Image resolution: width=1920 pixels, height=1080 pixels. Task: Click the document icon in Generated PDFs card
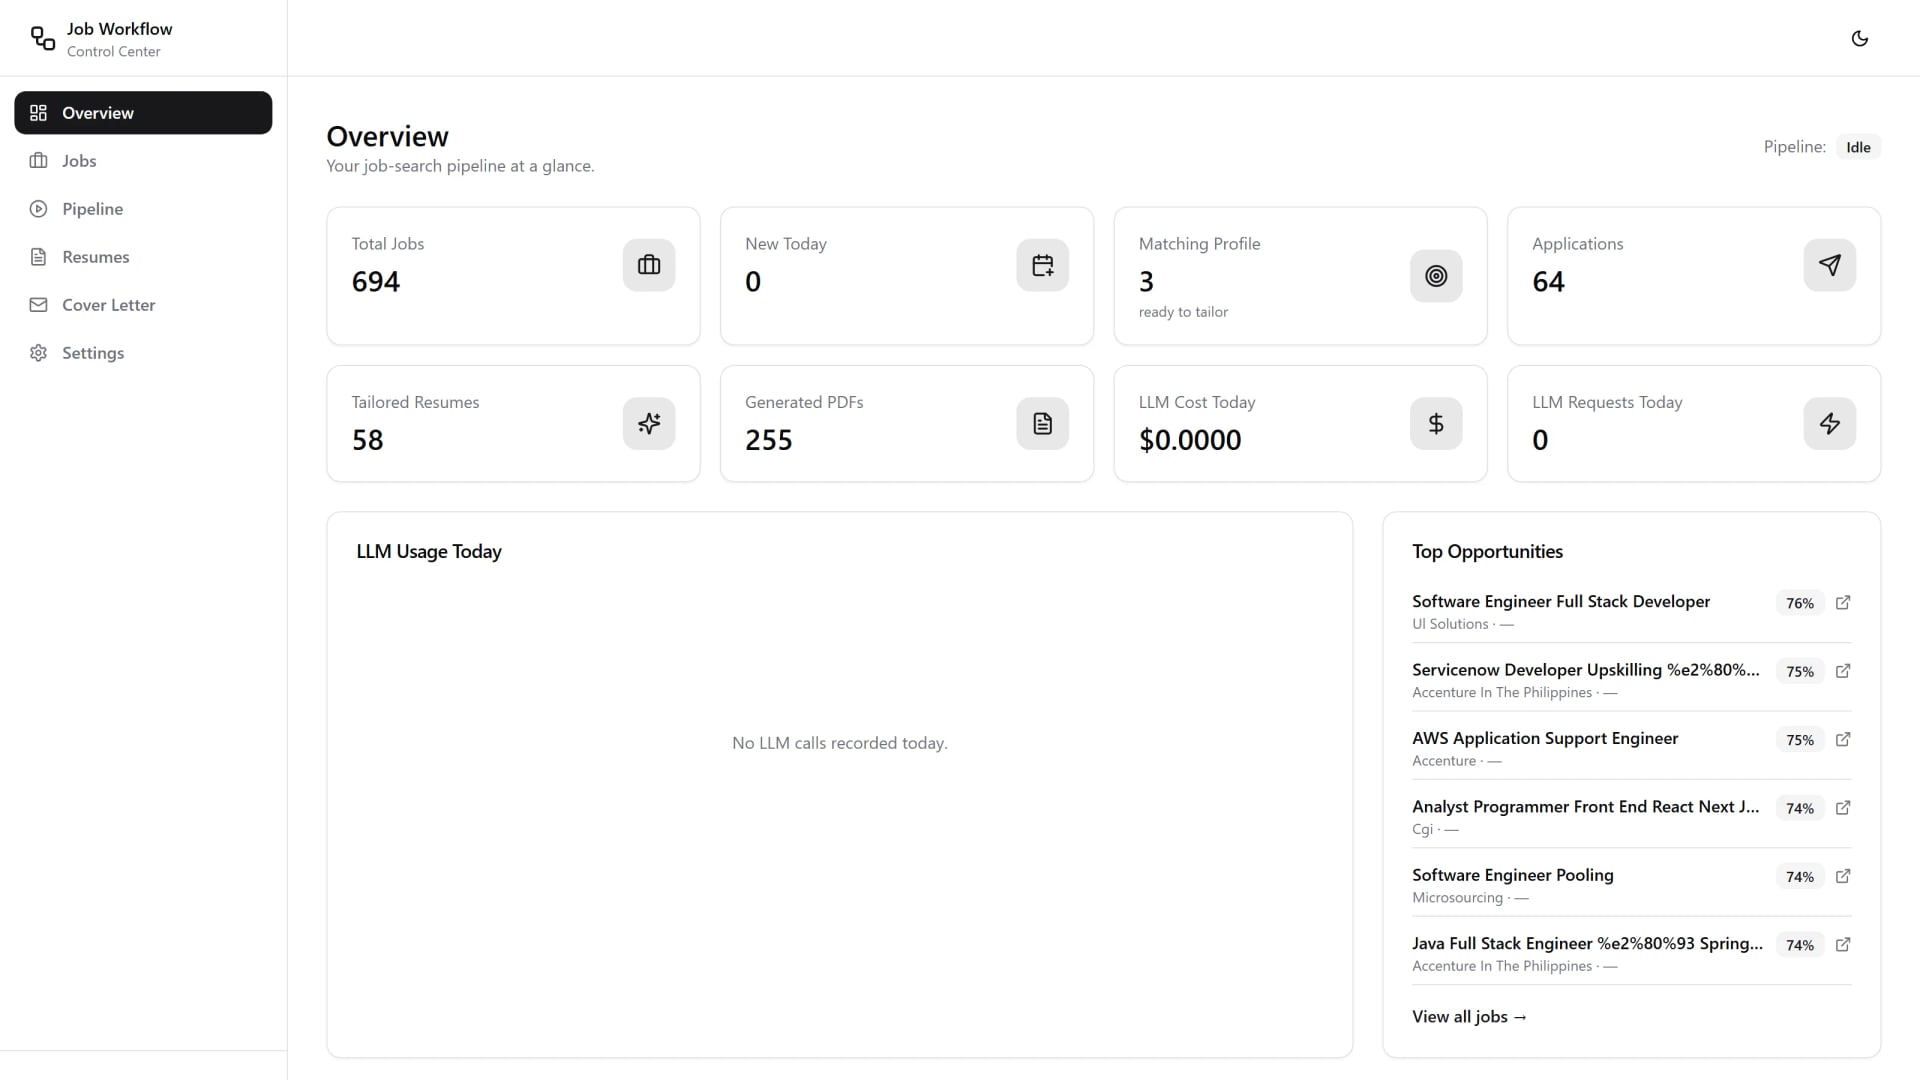[1043, 424]
